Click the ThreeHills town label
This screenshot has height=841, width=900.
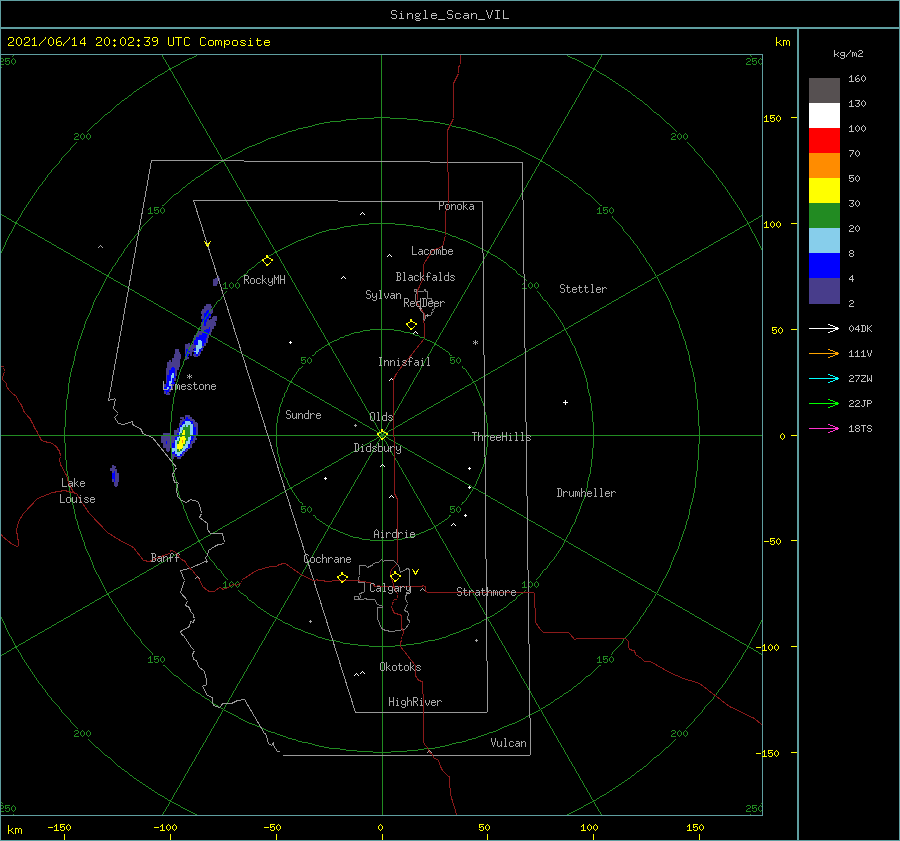click(x=502, y=437)
